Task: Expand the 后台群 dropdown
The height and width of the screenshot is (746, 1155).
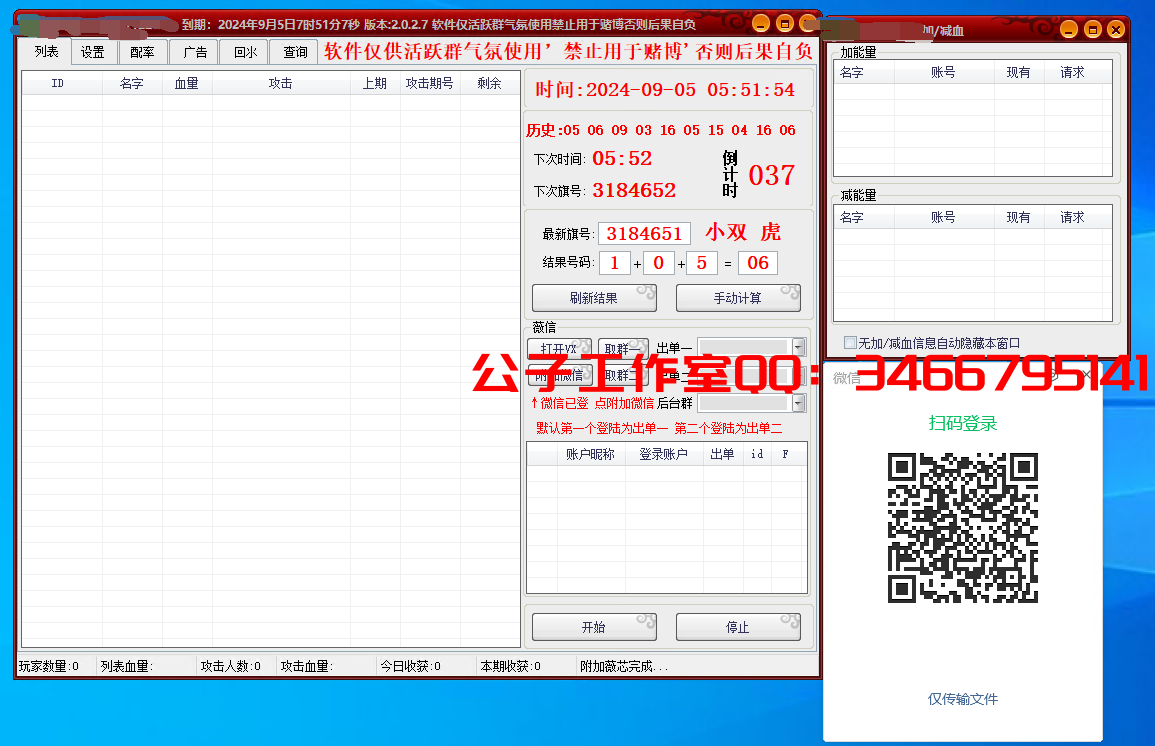Action: (x=798, y=403)
